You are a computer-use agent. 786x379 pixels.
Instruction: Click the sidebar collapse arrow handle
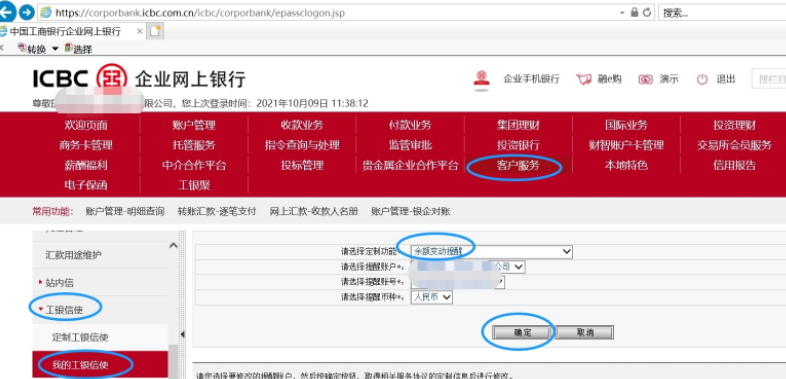coord(182,334)
